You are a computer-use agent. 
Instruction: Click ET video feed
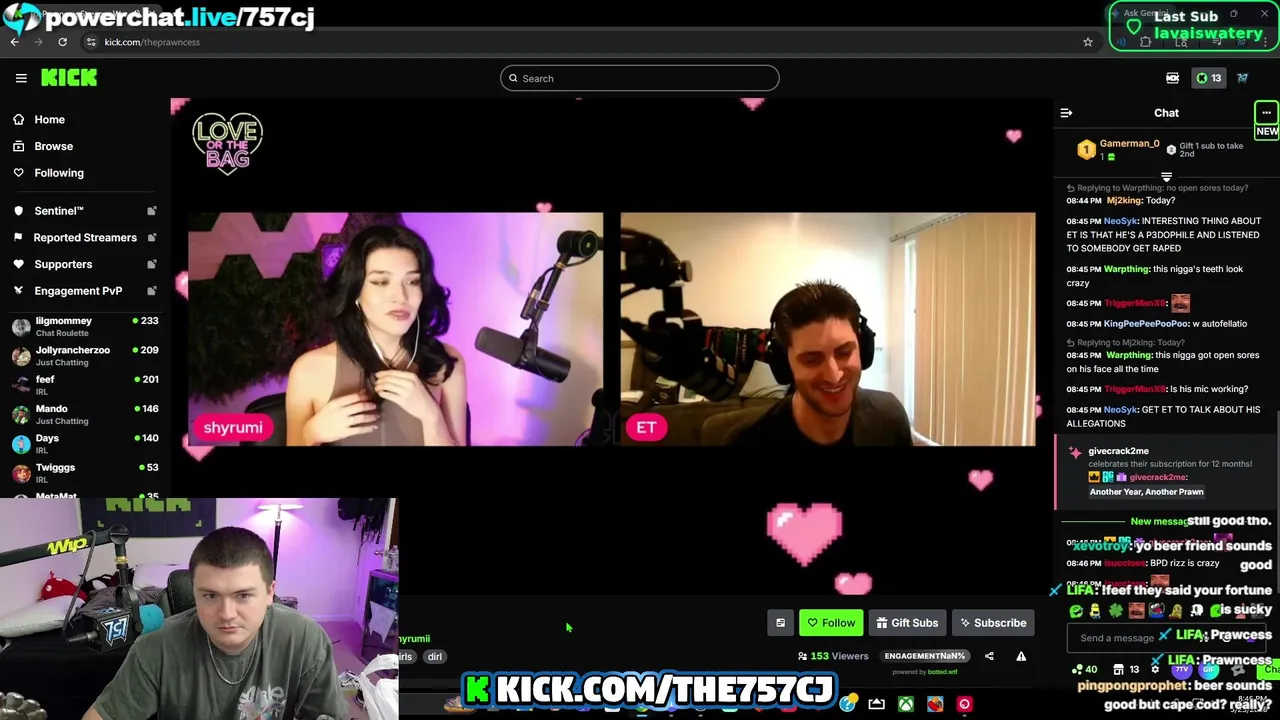[x=828, y=329]
